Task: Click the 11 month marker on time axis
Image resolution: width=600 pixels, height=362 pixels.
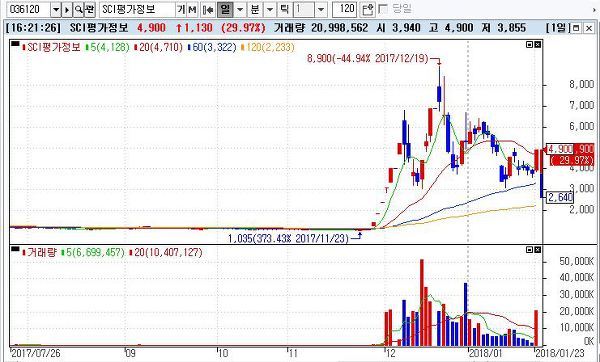Action: [x=293, y=353]
